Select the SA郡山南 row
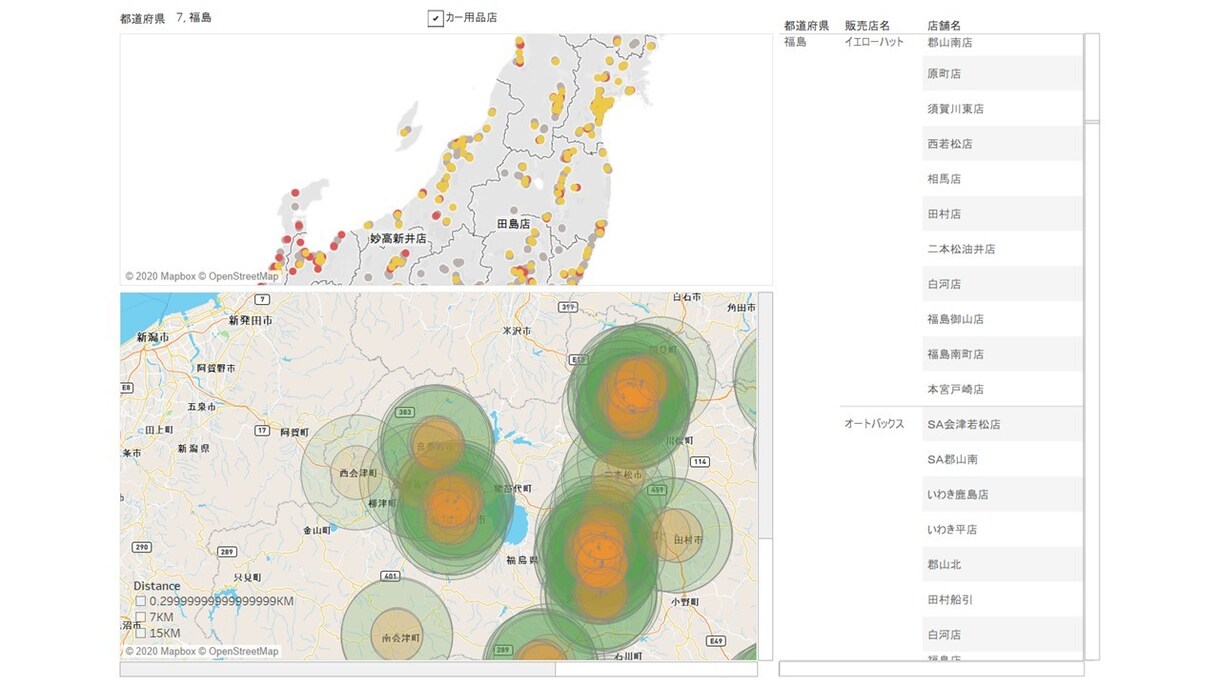Viewport: 1220px width, 686px height. [1003, 459]
